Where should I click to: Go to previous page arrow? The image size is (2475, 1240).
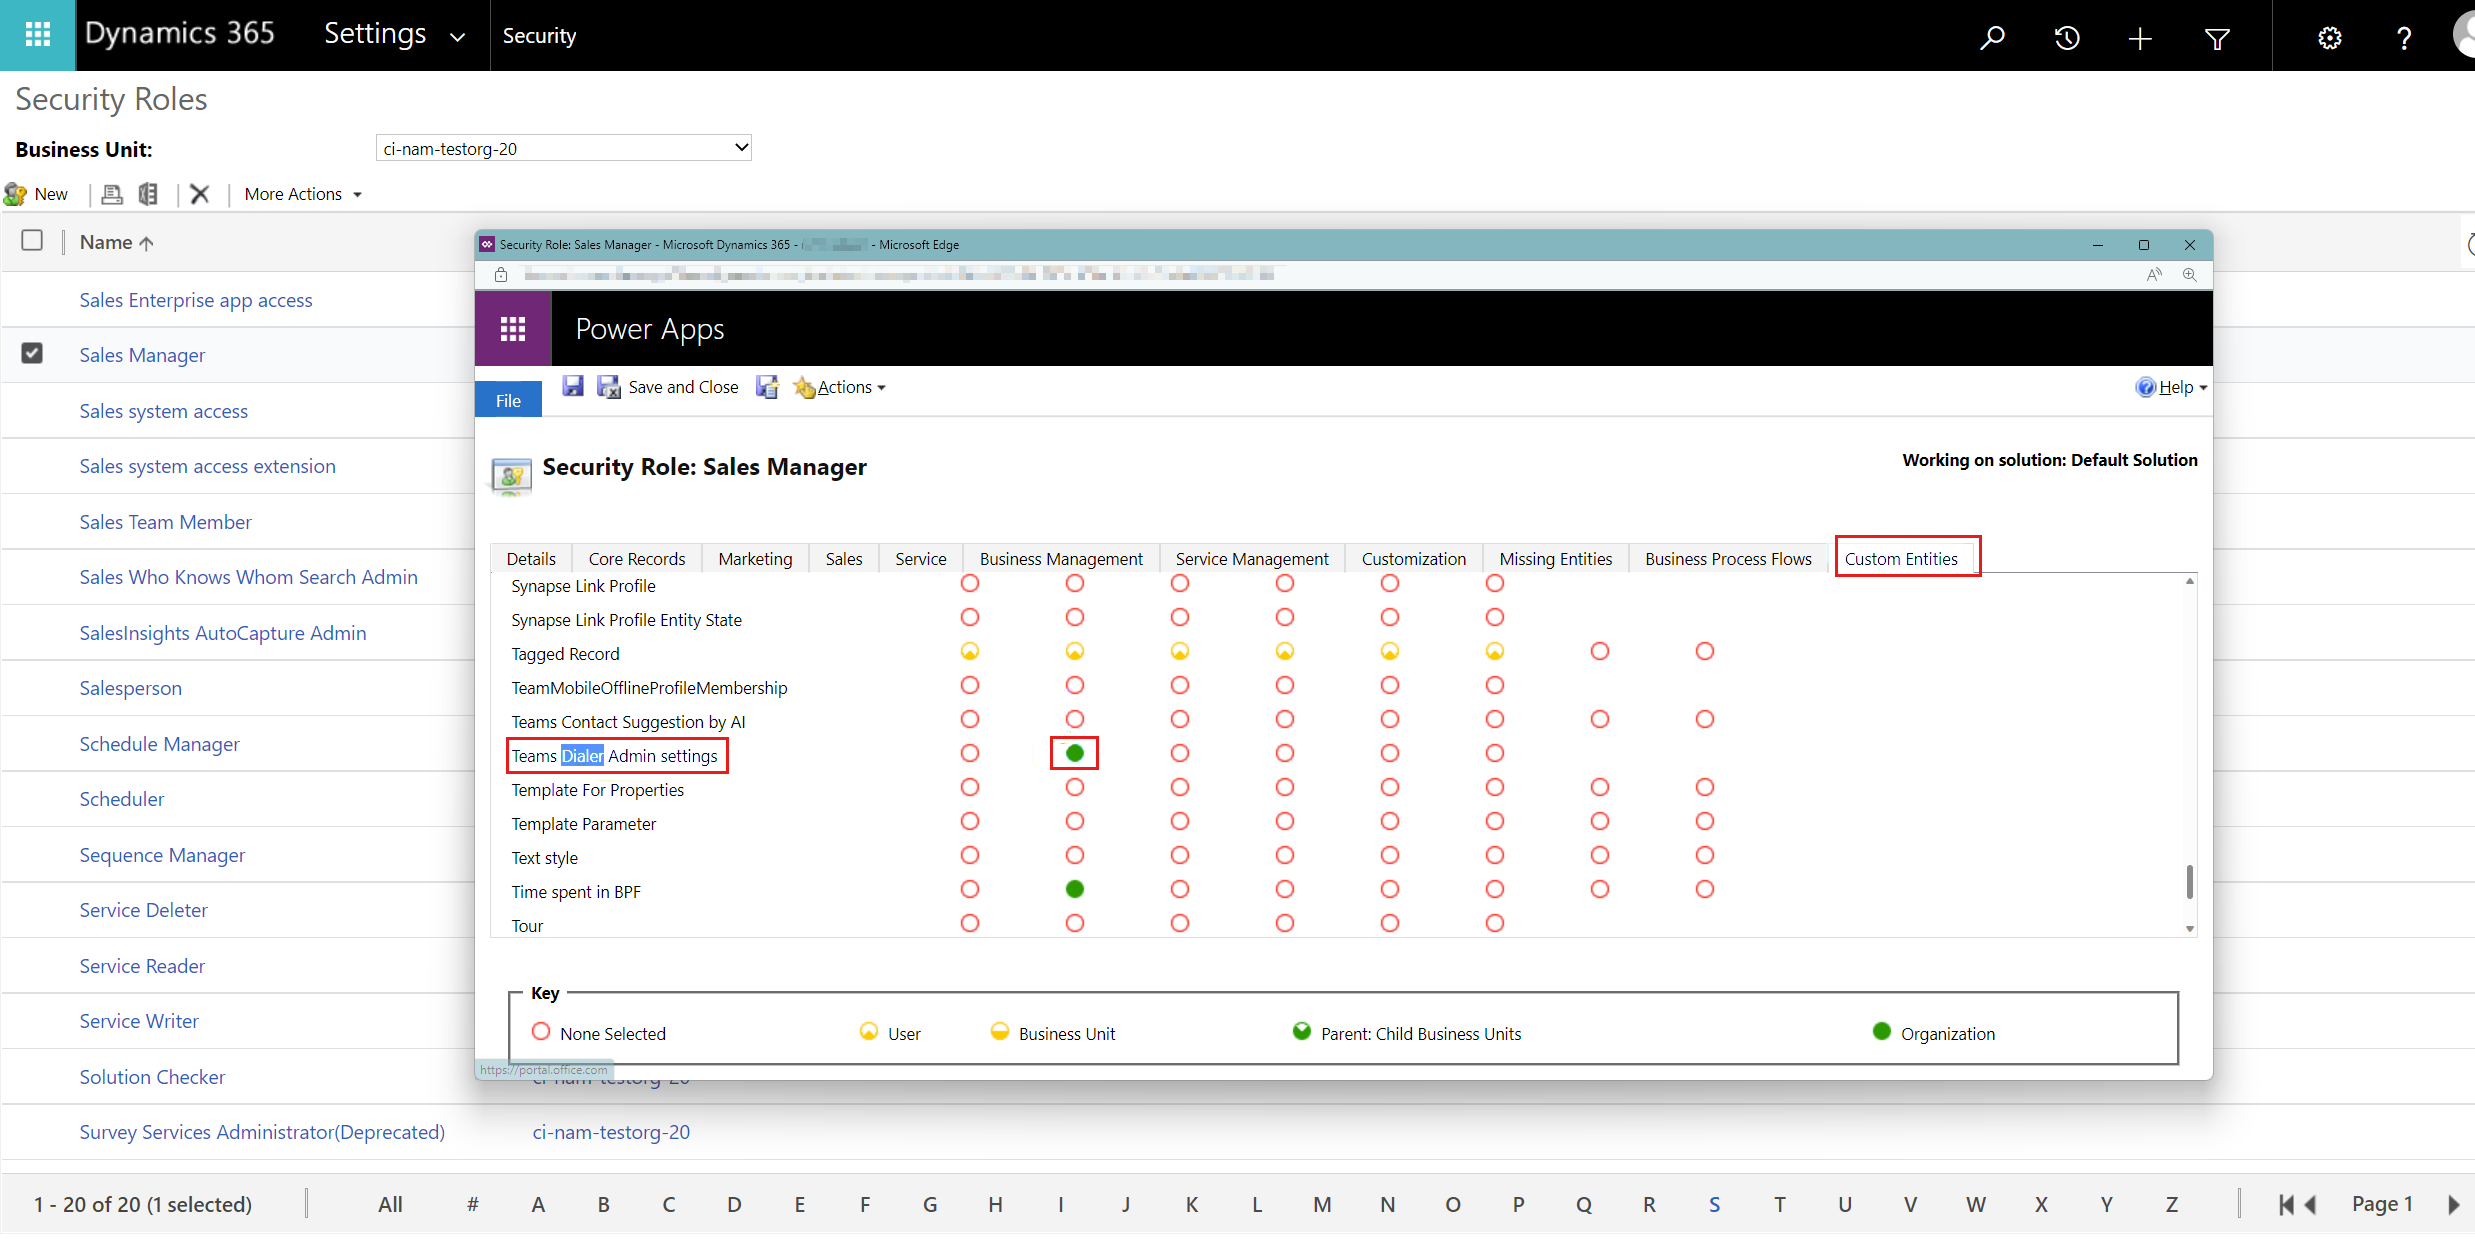[x=2310, y=1205]
